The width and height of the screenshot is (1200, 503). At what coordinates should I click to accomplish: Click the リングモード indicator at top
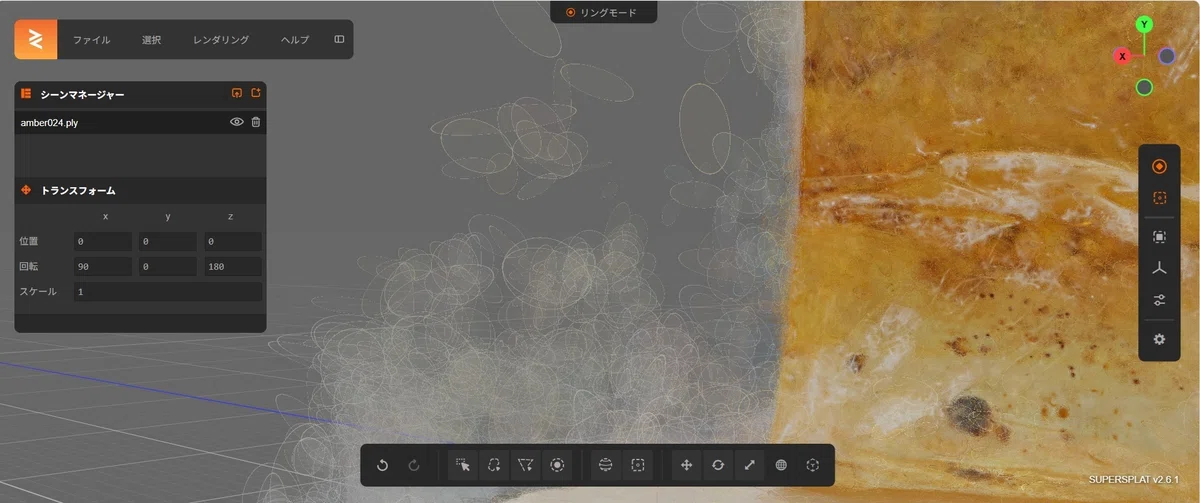click(x=606, y=12)
